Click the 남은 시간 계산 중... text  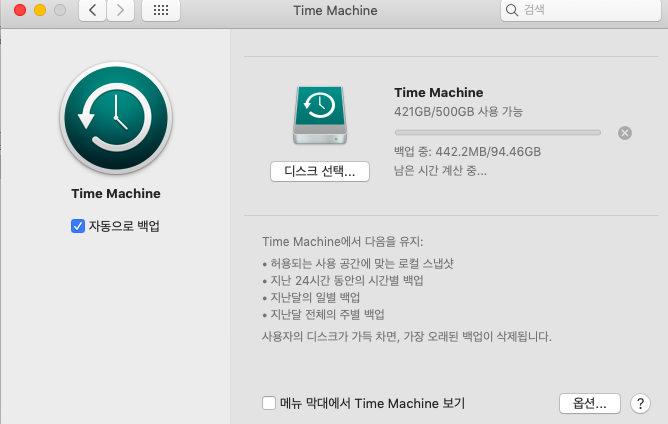point(440,170)
